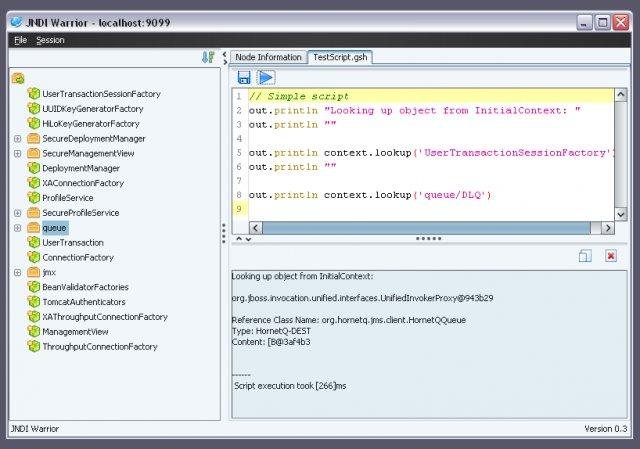Click the horizontal divider dots below the editor
Image resolution: width=640 pixels, height=449 pixels.
[429, 238]
